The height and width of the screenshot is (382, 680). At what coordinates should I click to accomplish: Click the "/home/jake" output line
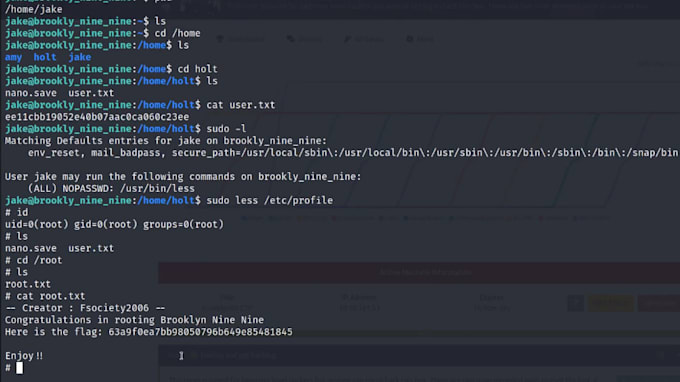[x=33, y=9]
